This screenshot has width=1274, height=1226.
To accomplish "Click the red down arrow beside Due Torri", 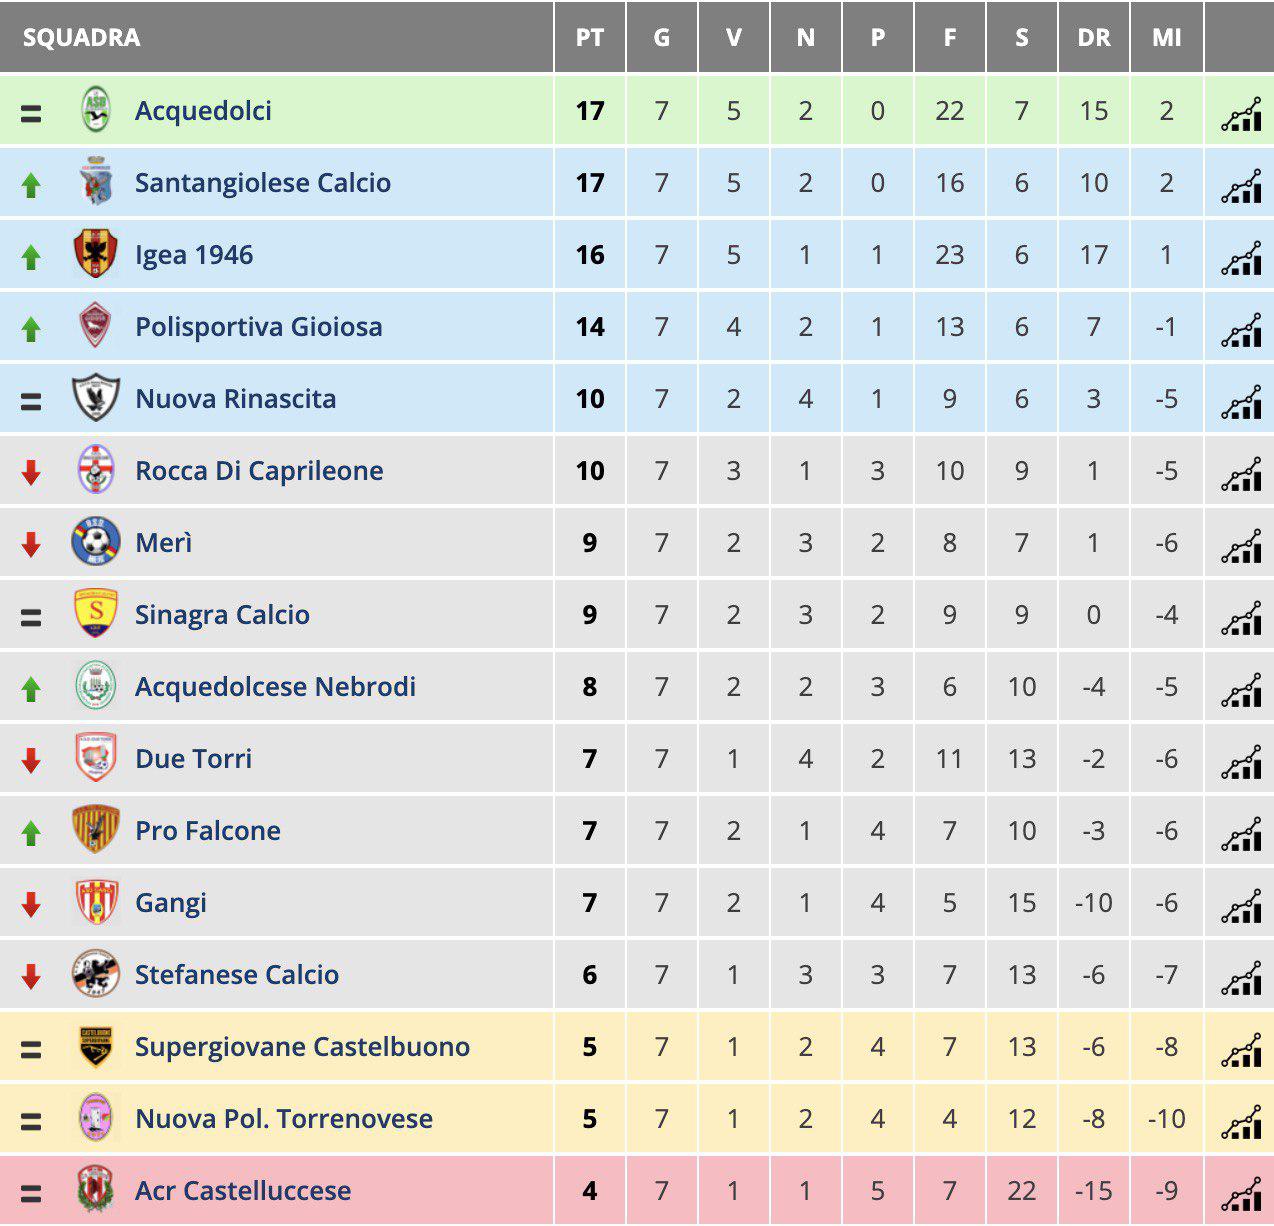I will (x=31, y=760).
